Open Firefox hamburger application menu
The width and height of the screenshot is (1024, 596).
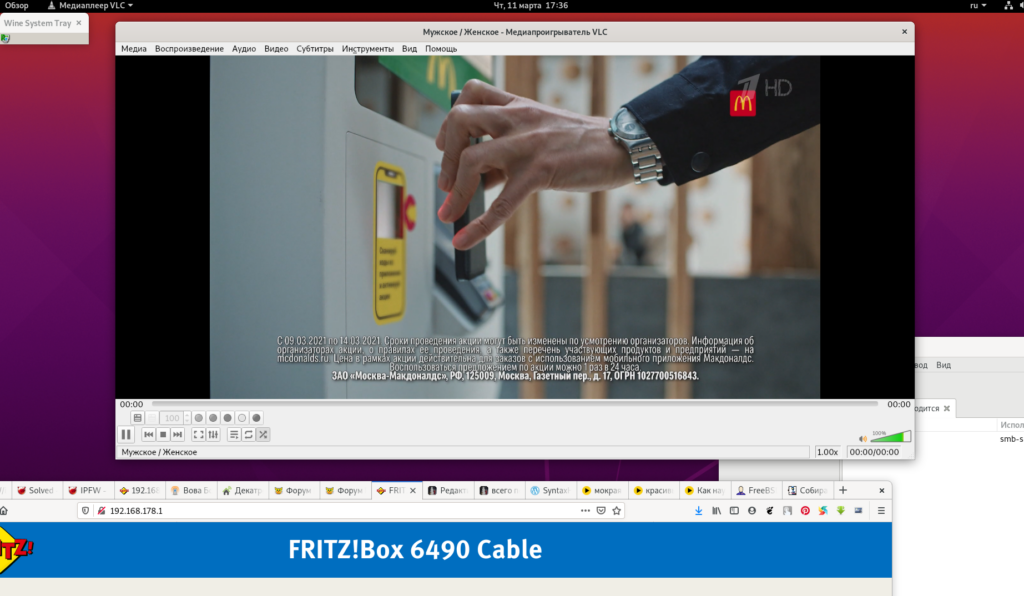point(881,510)
